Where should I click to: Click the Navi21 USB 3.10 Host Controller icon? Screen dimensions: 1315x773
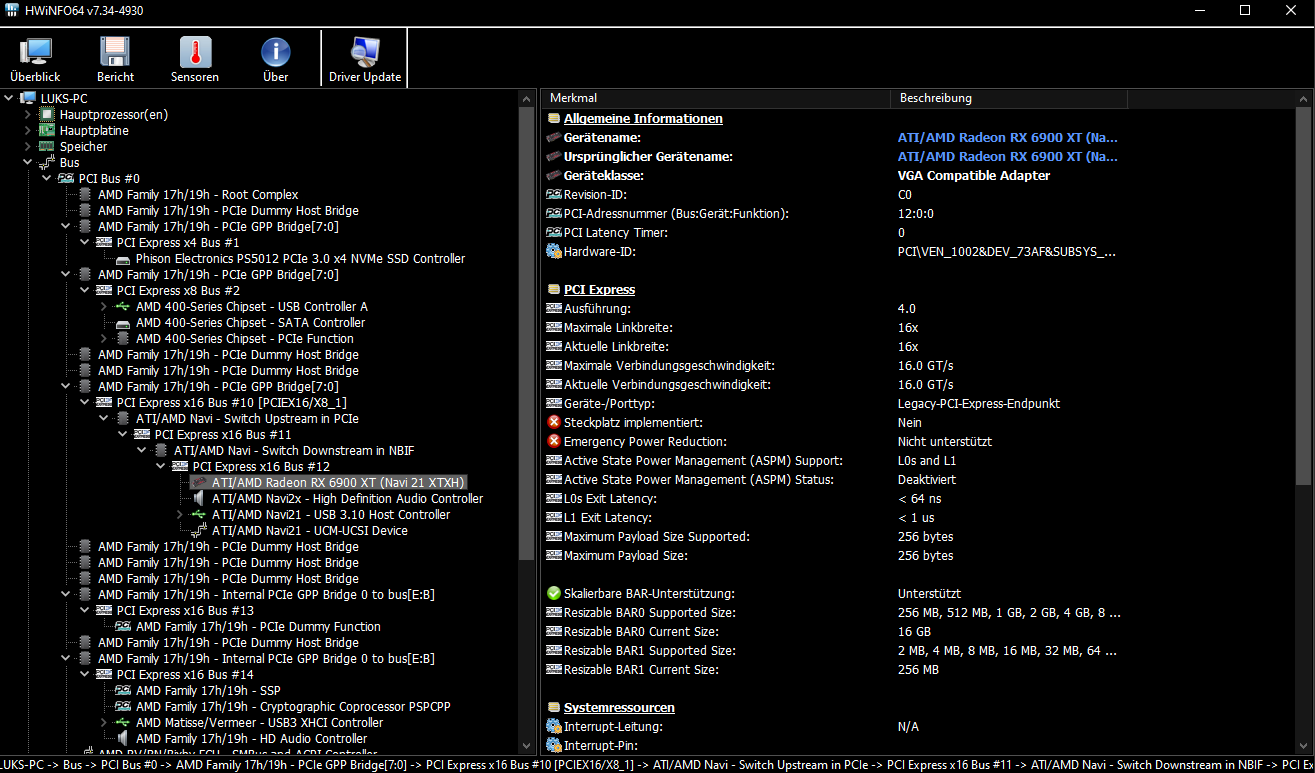click(x=200, y=515)
